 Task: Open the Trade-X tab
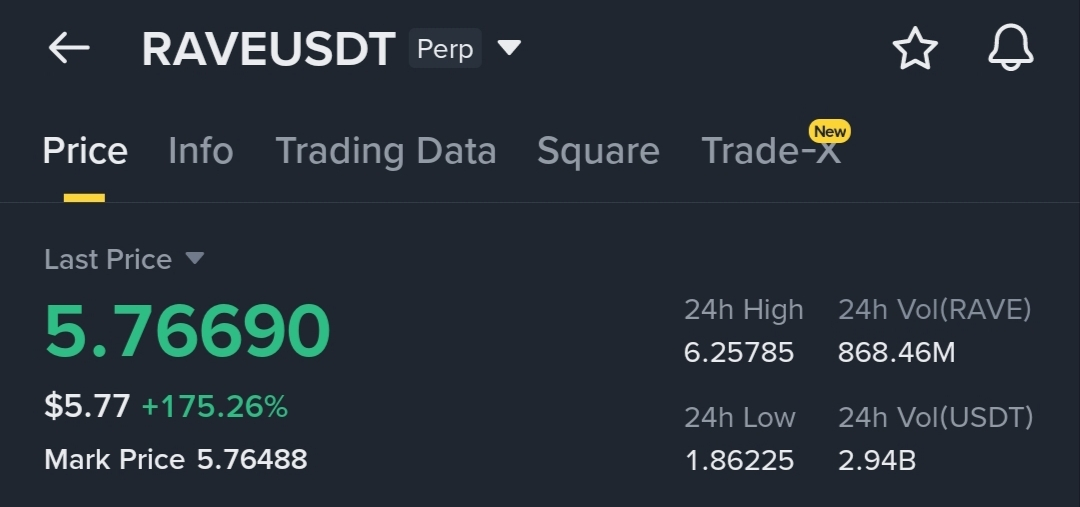click(770, 151)
